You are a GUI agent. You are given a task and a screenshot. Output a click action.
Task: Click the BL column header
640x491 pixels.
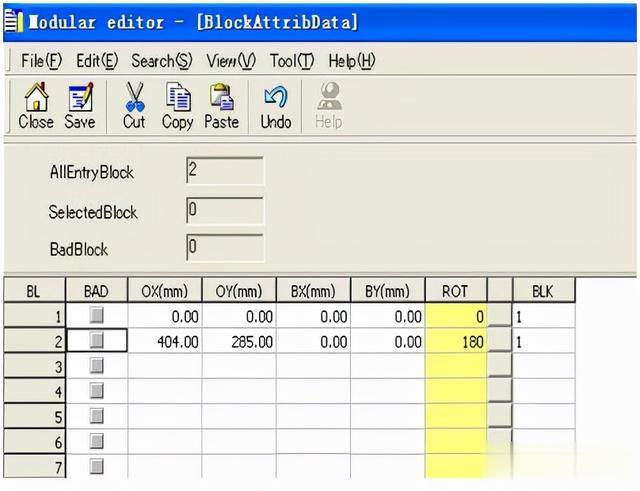[x=35, y=291]
